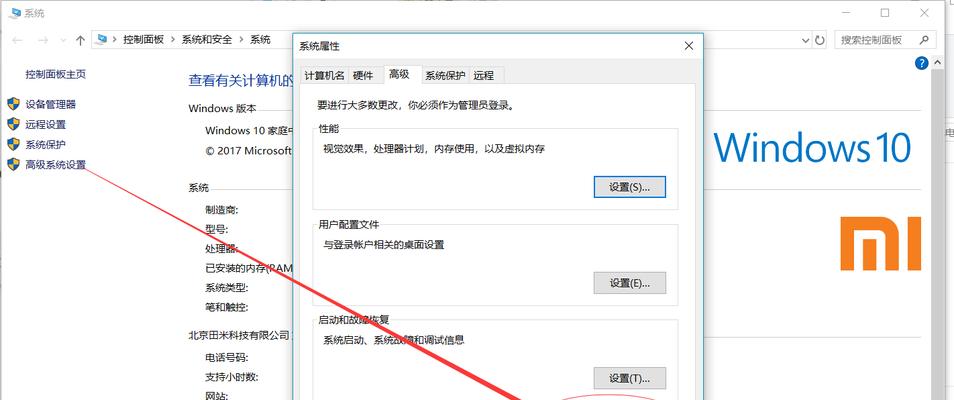Screen dimensions: 954x400
Task: Click the 系统 window title icon
Action: coord(15,13)
